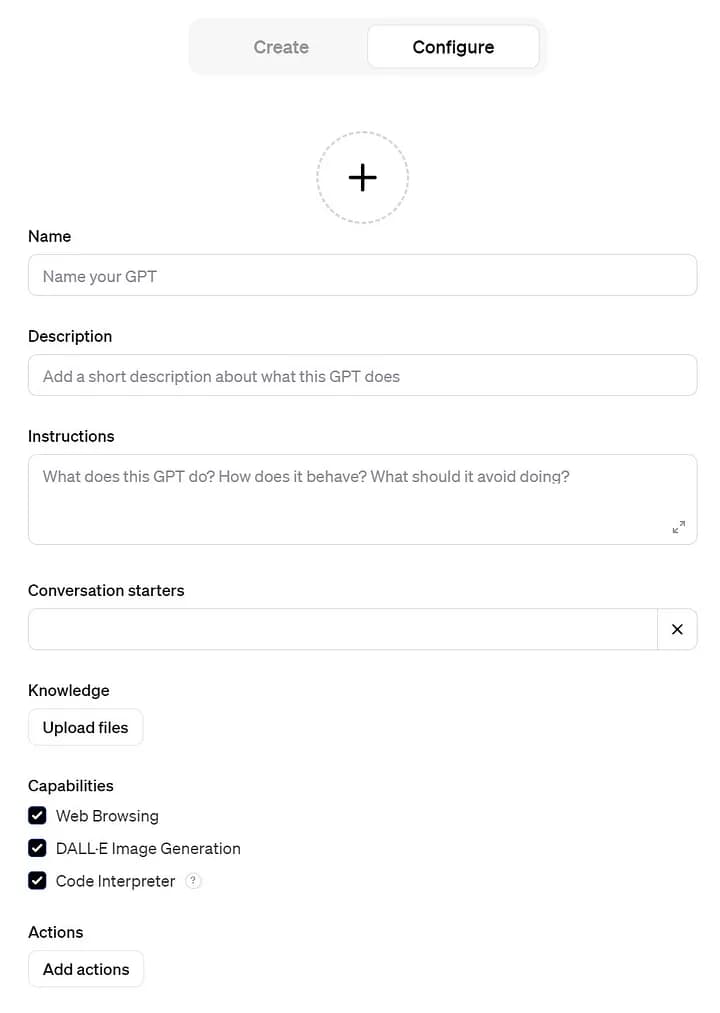Open the Code Interpreter help tooltip
The width and height of the screenshot is (720, 1013).
tap(192, 881)
